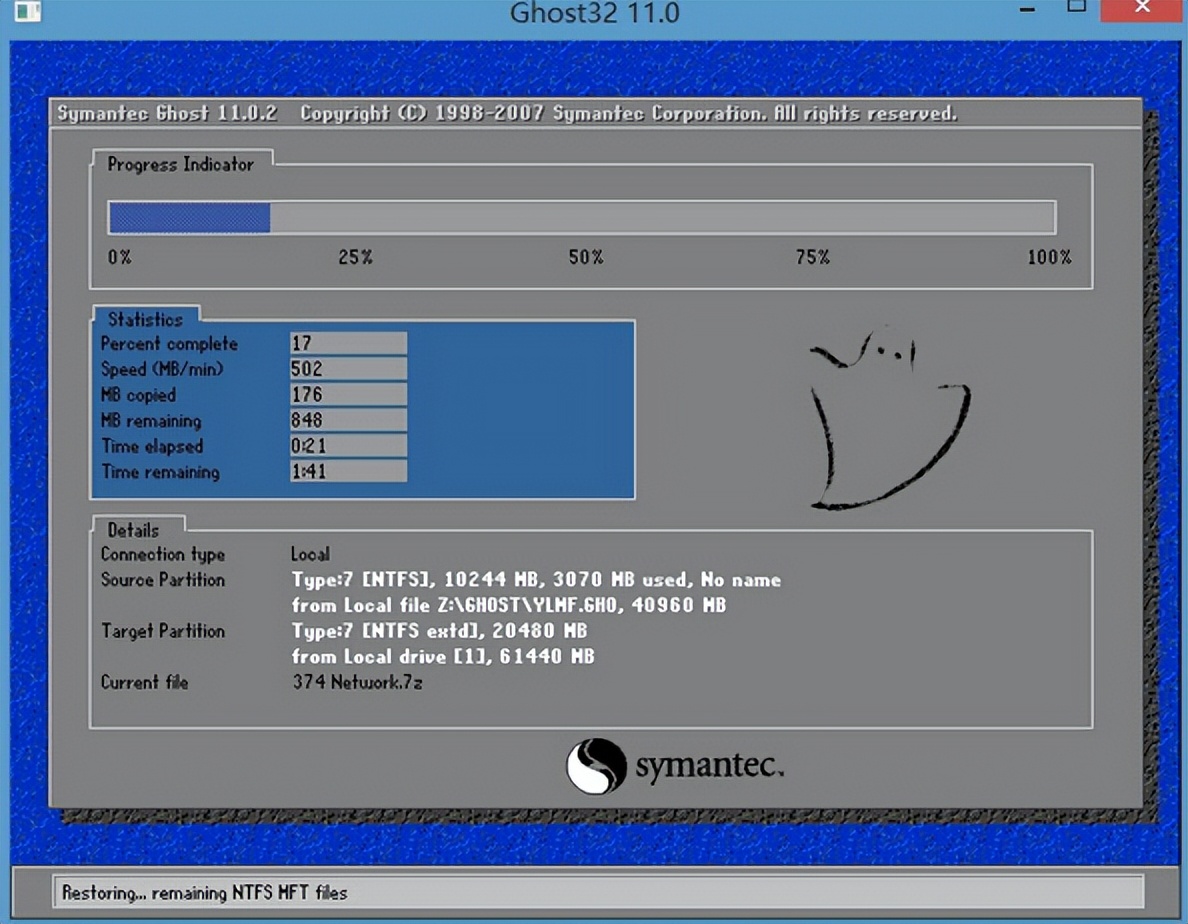
Task: Click the Connection type Local entry
Action: [x=310, y=554]
